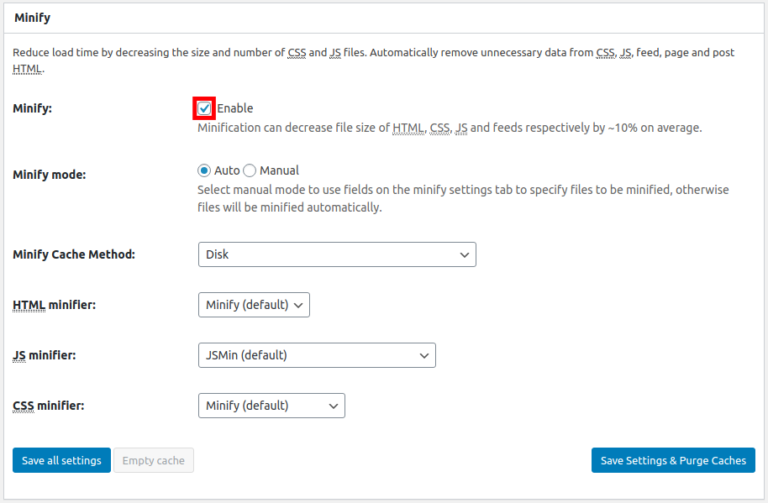
Task: Select the Auto minify mode radio button
Action: [x=205, y=171]
